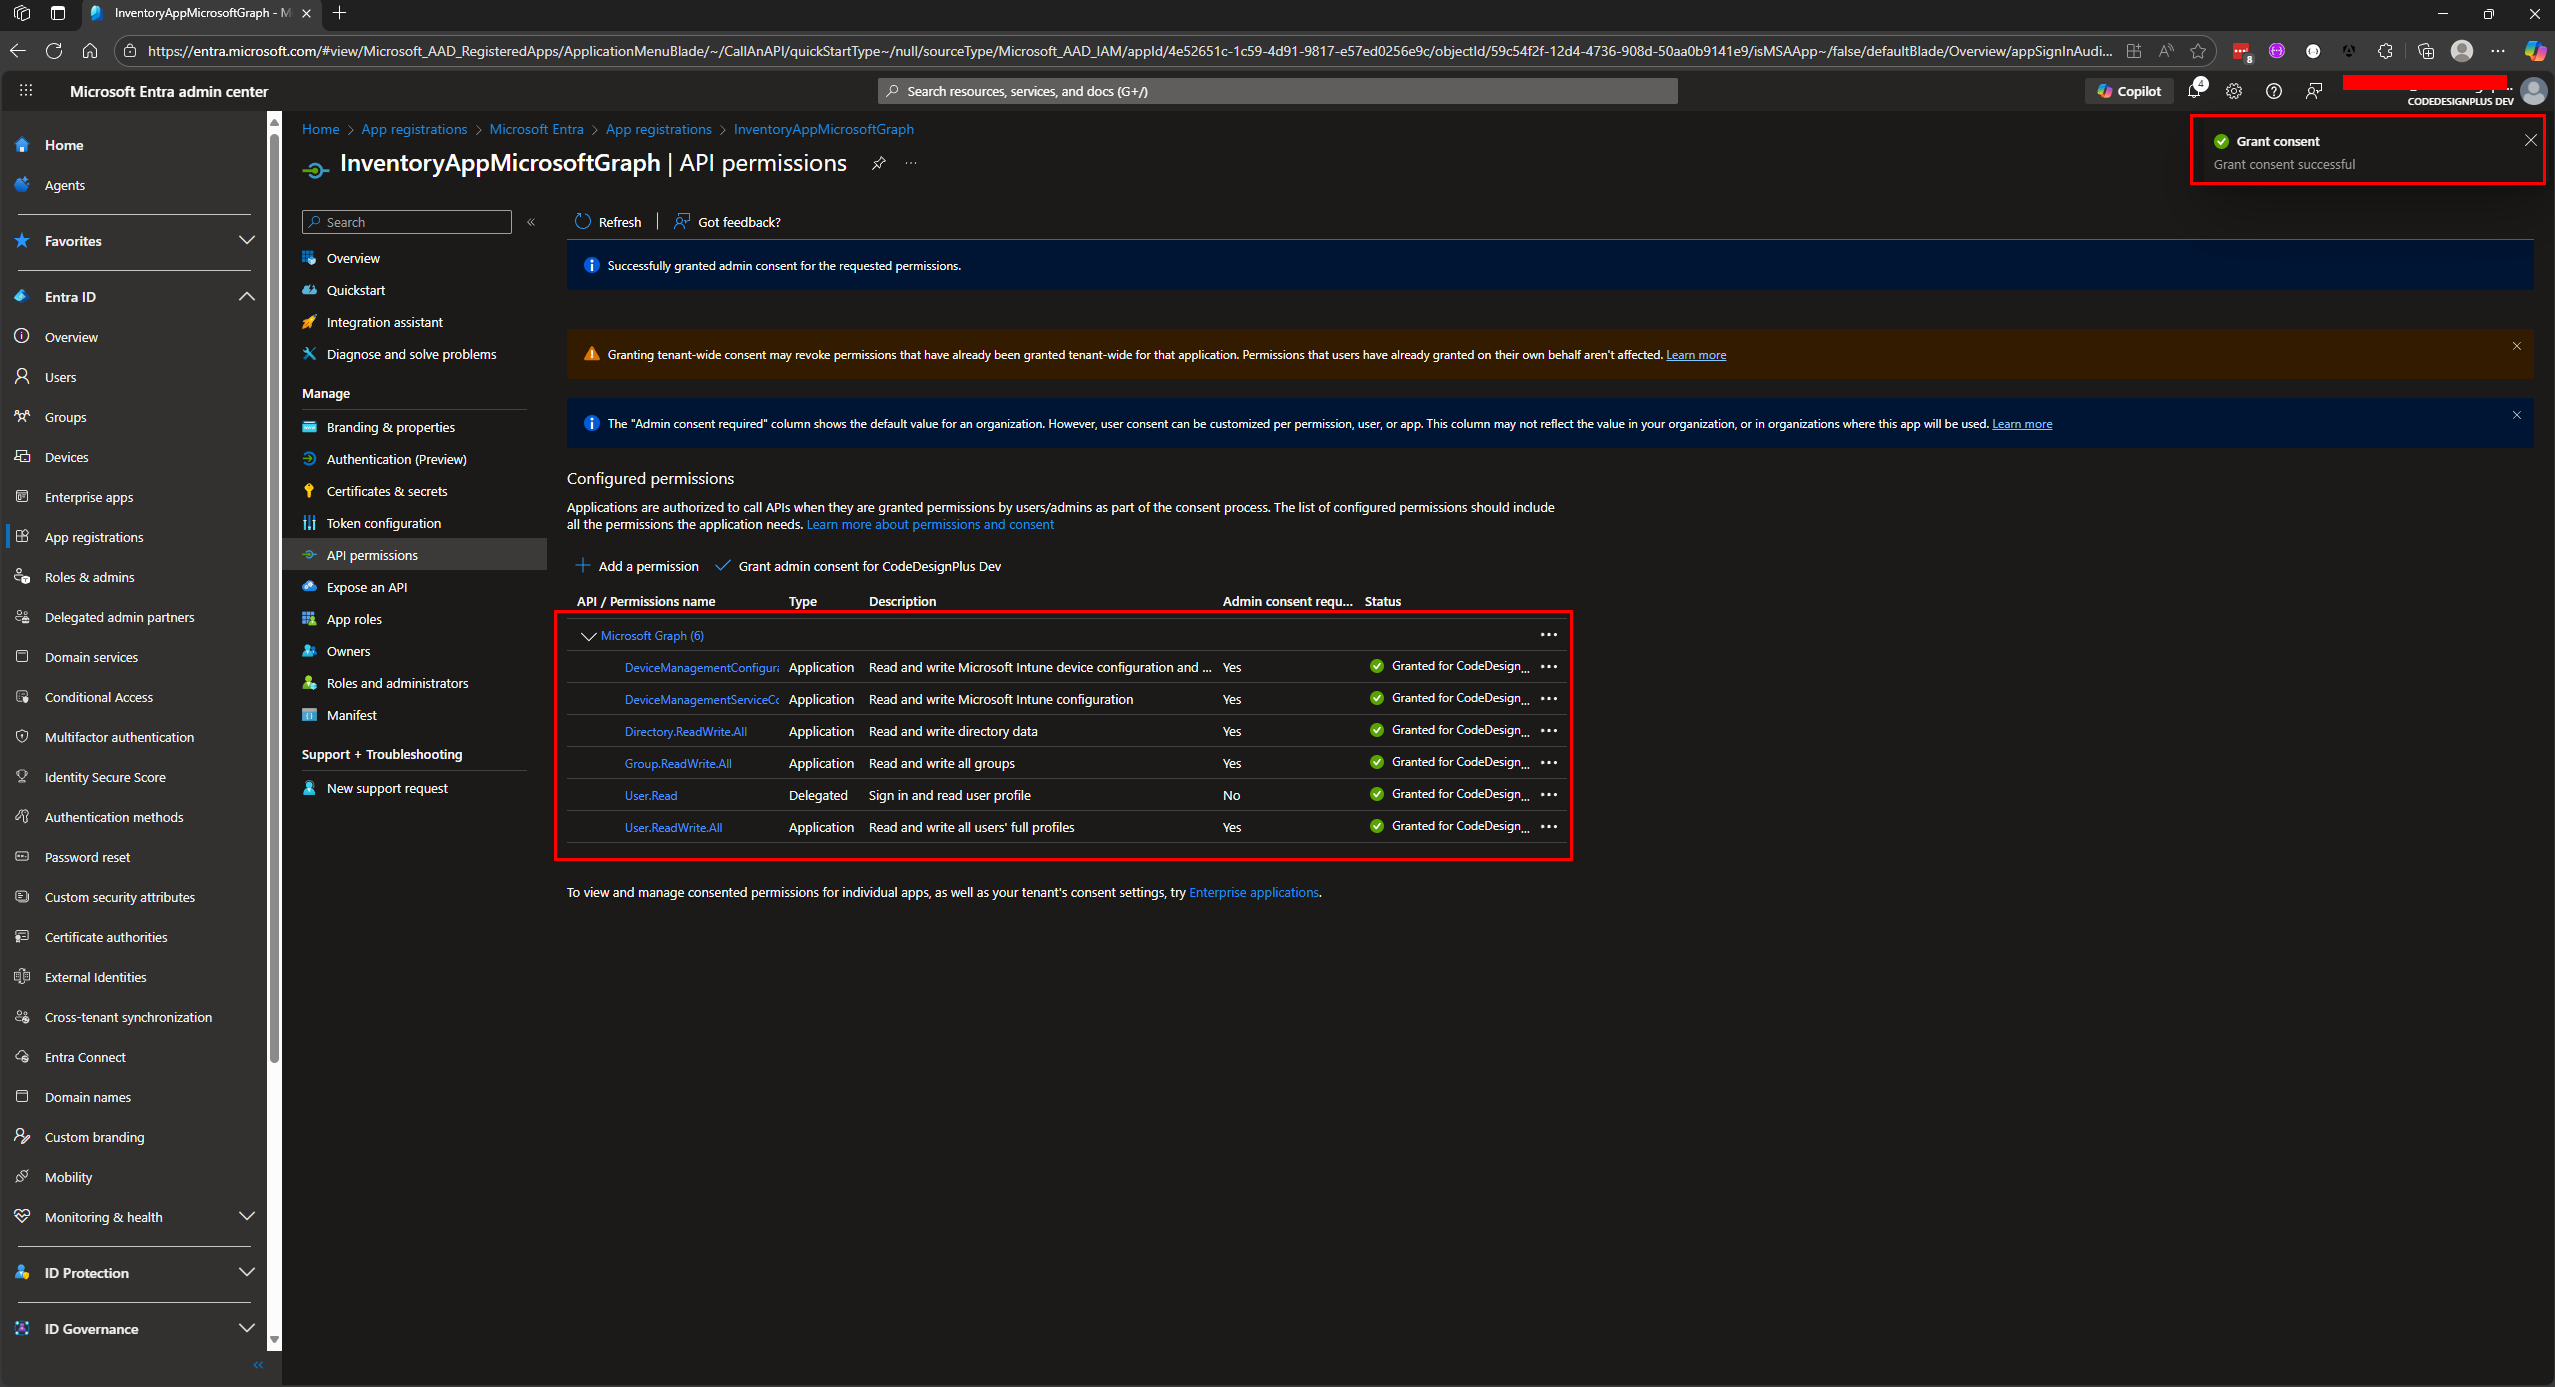Screen dimensions: 2555x1387
Task: Collapse the left navigation sidebar
Action: (x=258, y=1365)
